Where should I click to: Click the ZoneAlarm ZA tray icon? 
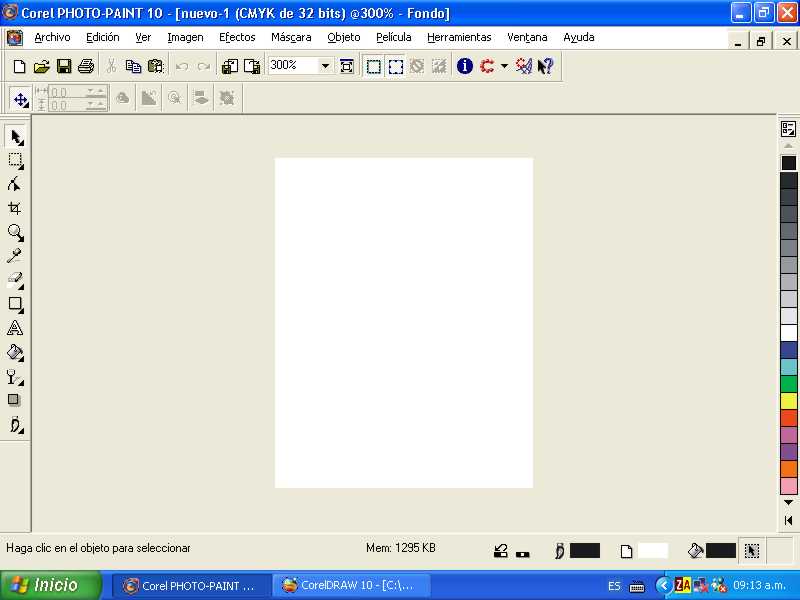point(683,585)
